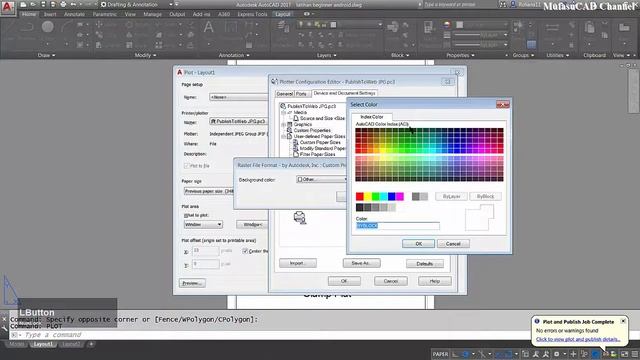Open Layer Properties icon in Layers panel
This screenshot has height=360, width=640.
click(283, 27)
